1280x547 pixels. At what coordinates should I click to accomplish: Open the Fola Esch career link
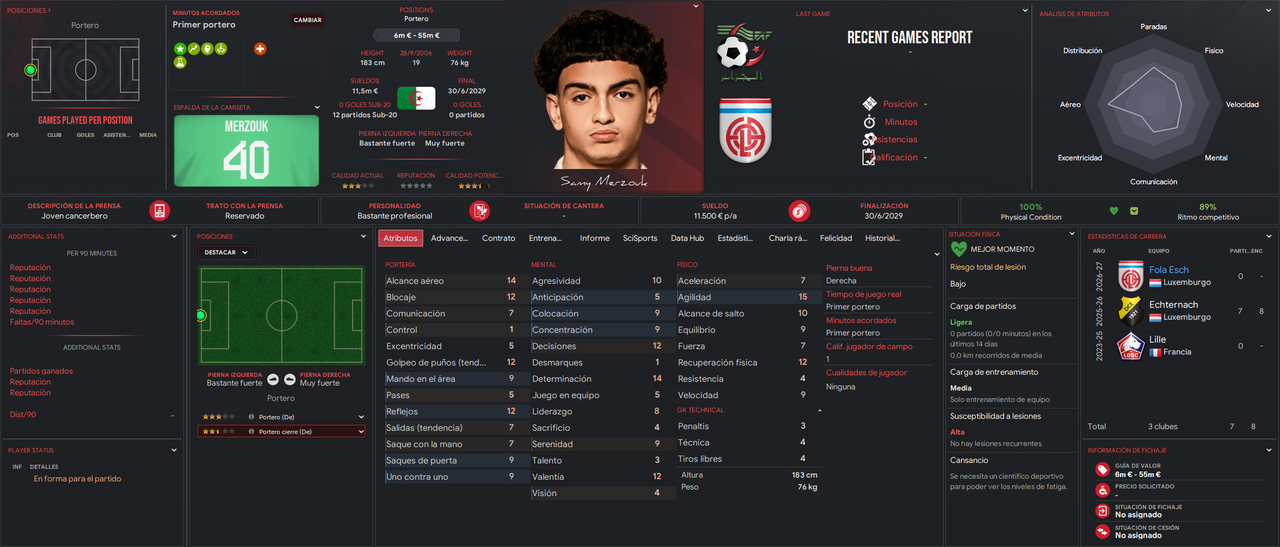coord(1169,270)
